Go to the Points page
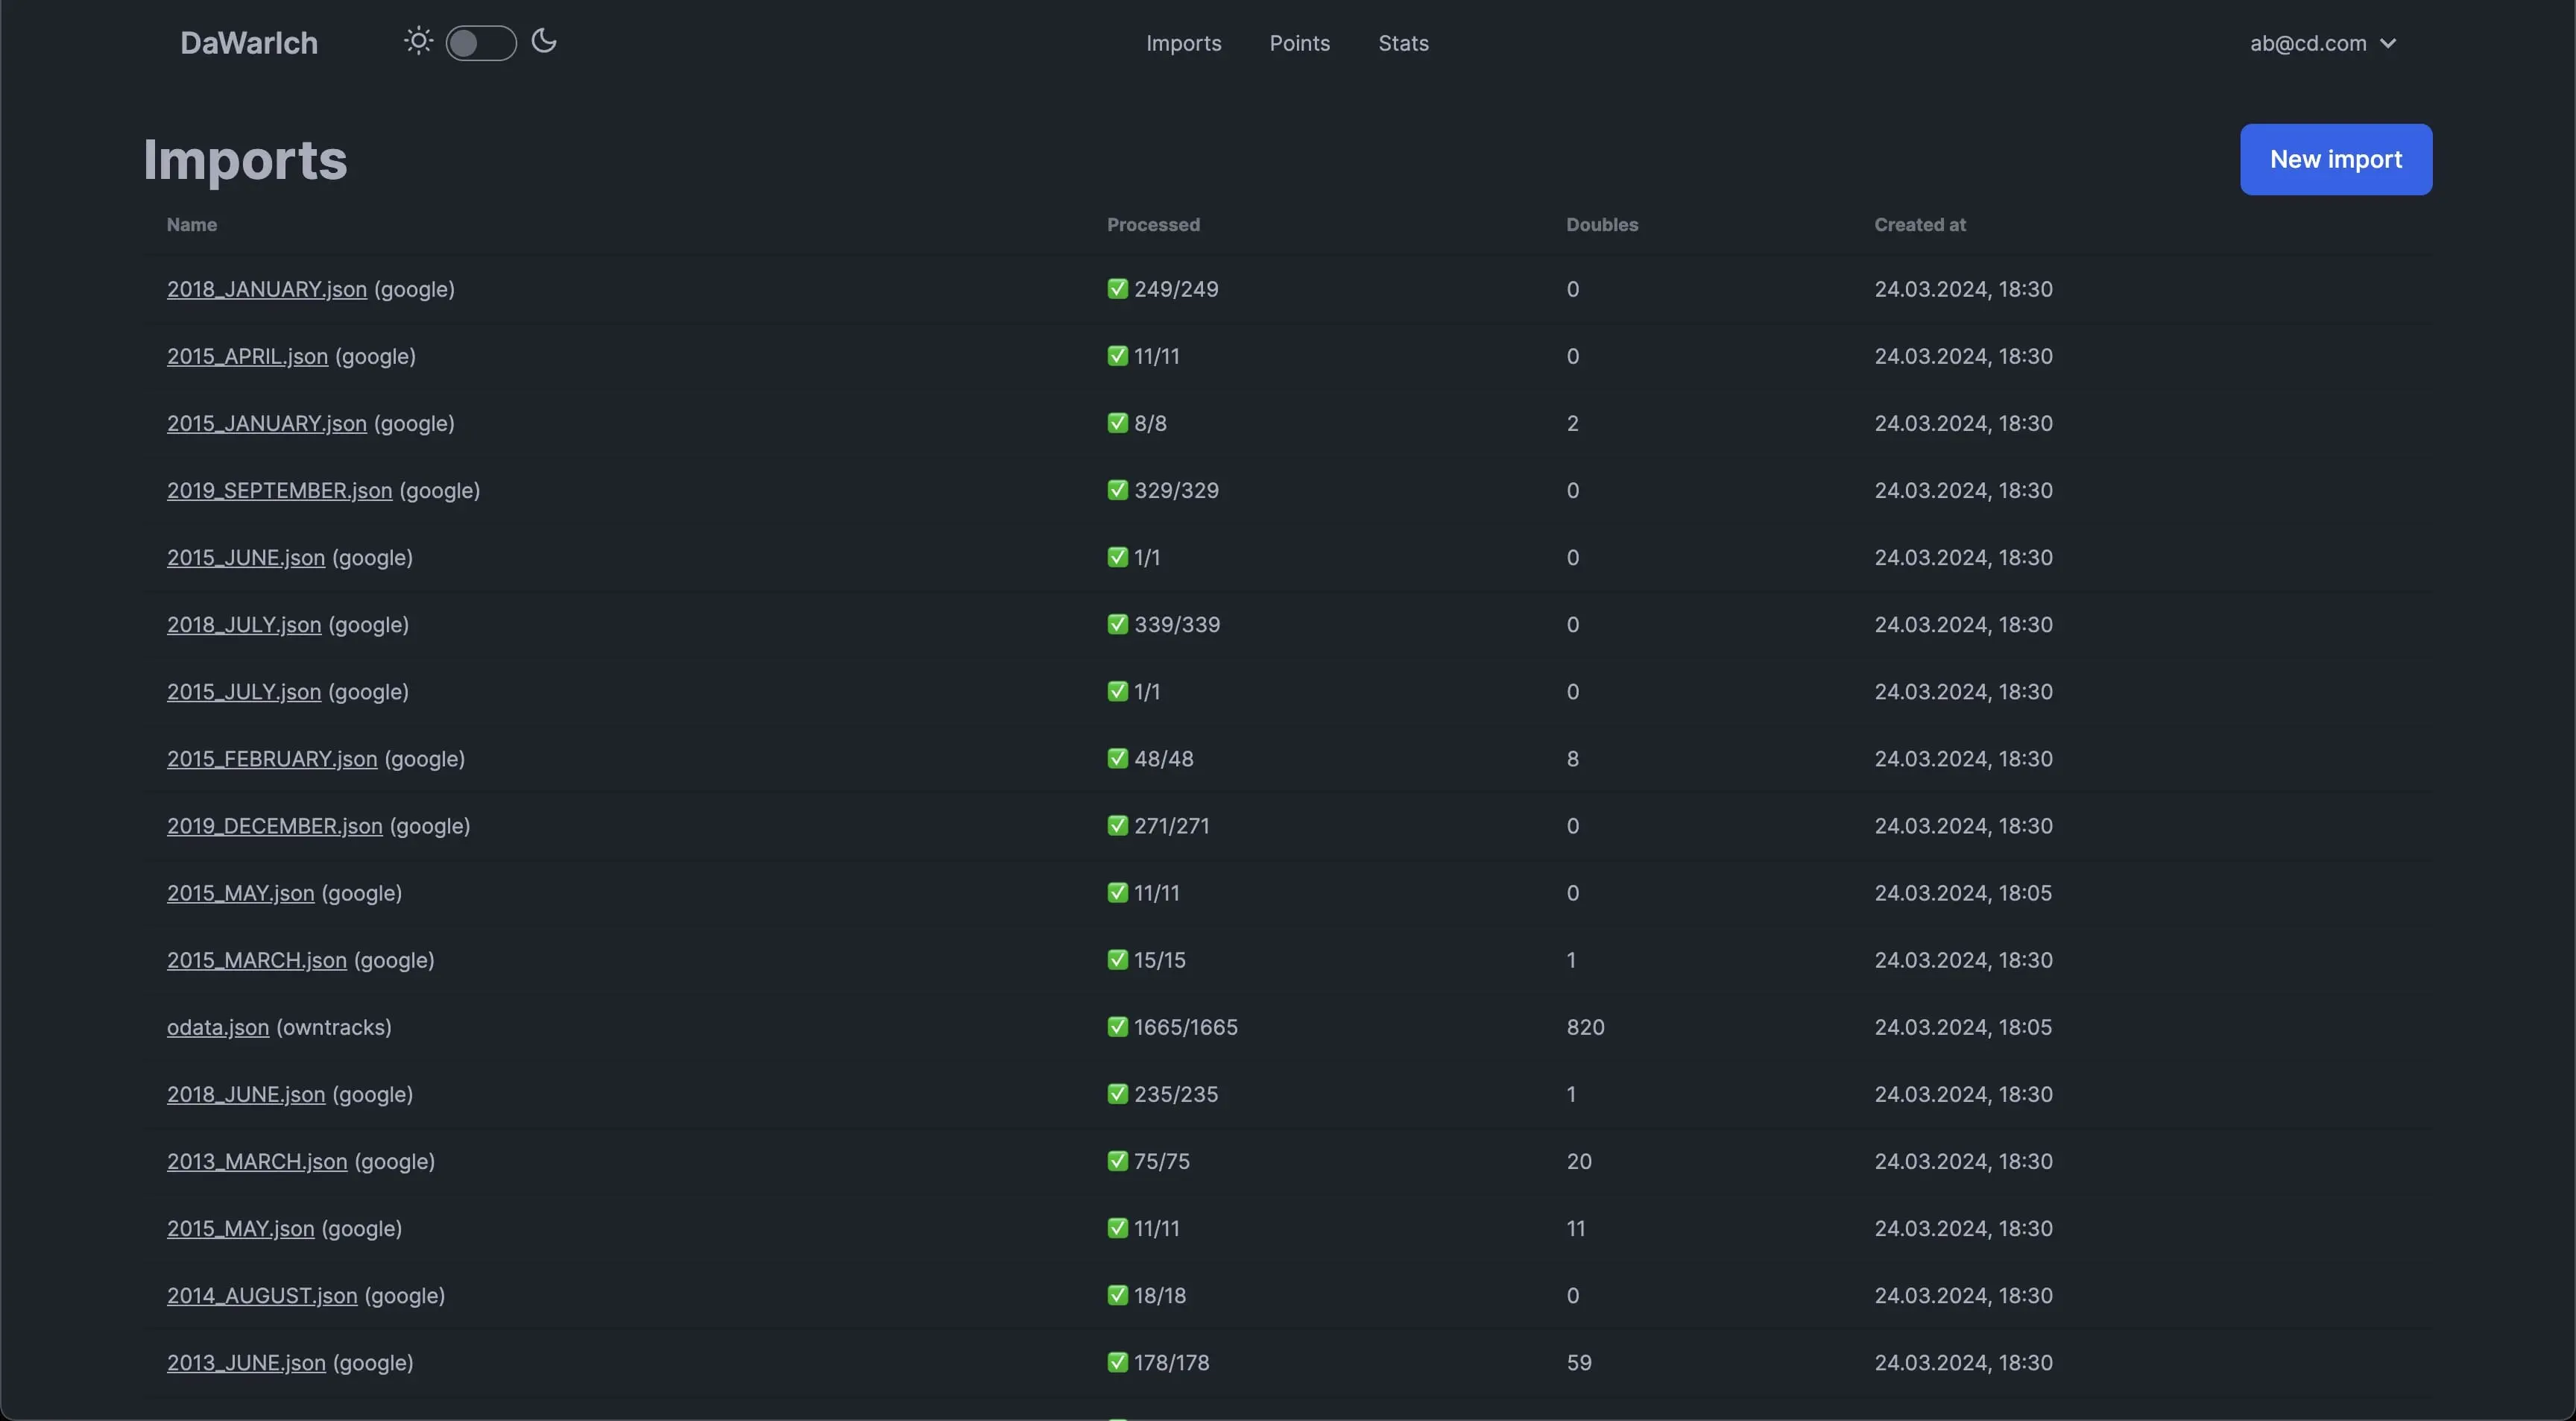Viewport: 2576px width, 1421px height. pyautogui.click(x=1299, y=43)
